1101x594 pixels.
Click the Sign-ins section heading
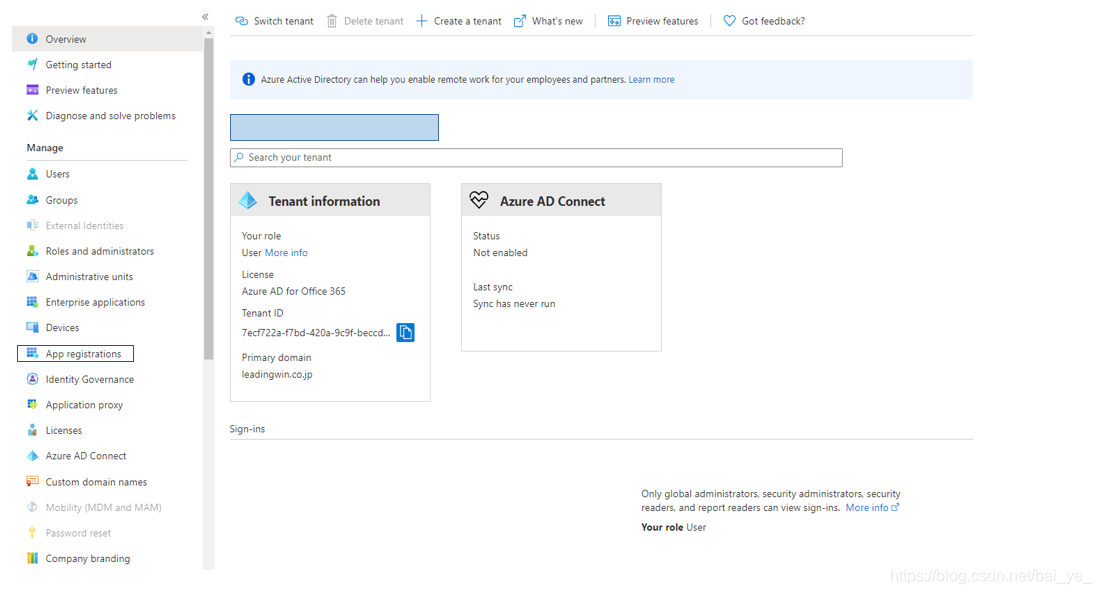tap(247, 429)
